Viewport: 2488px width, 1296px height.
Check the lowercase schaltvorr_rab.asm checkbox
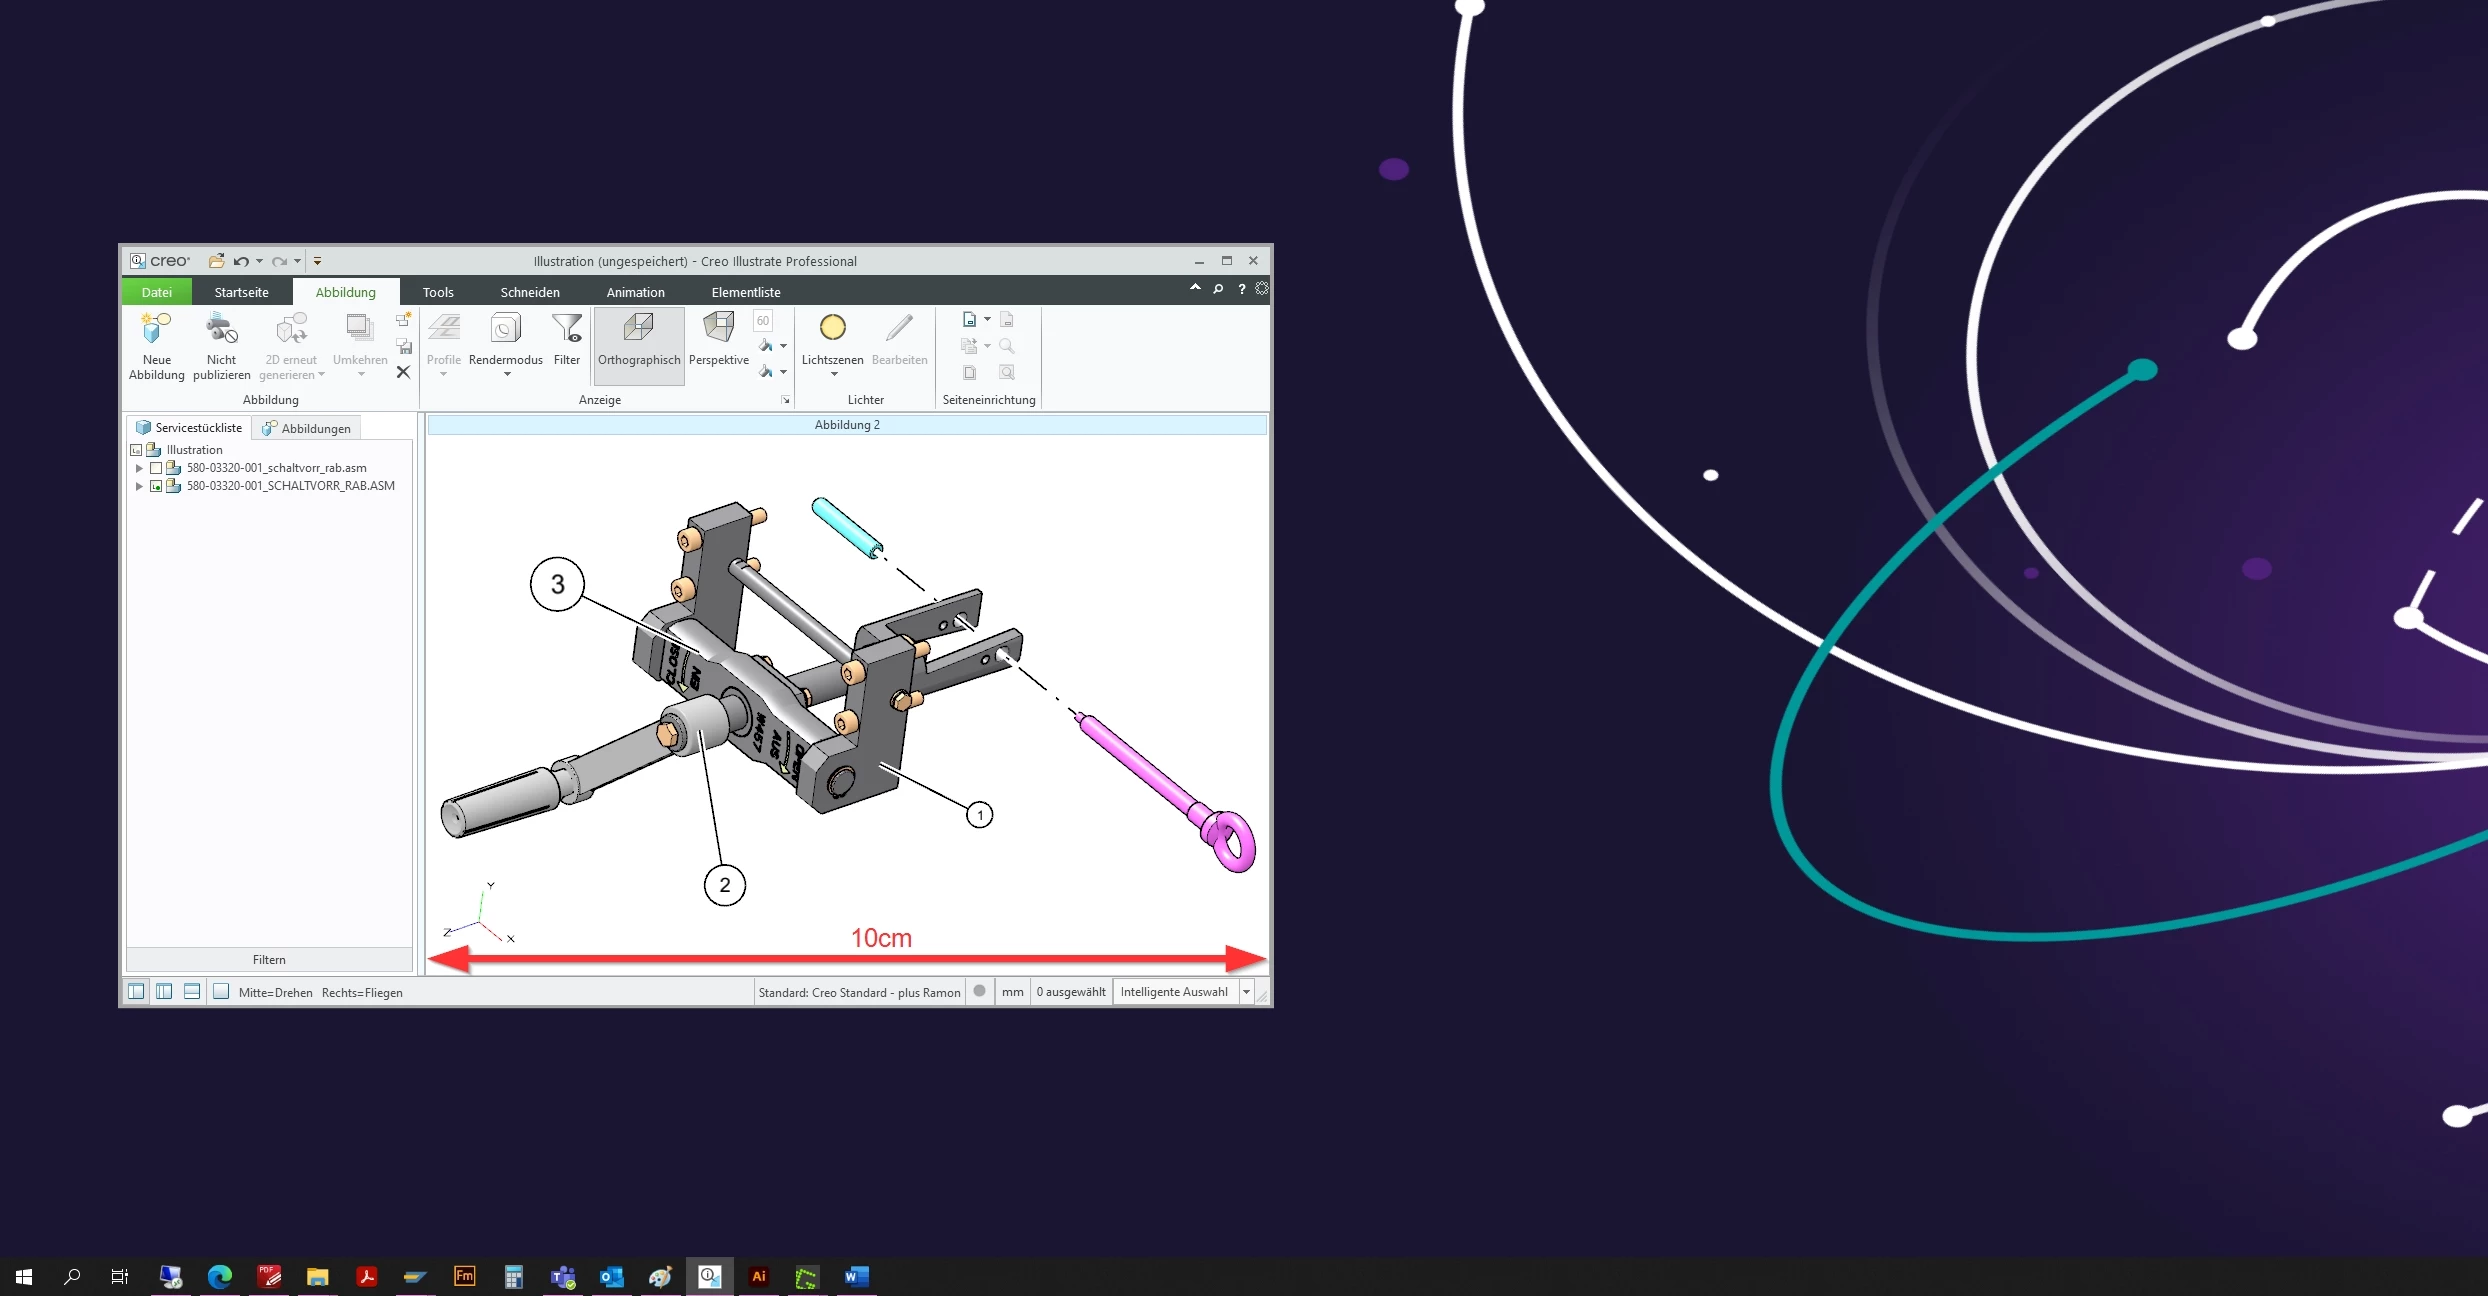[156, 468]
